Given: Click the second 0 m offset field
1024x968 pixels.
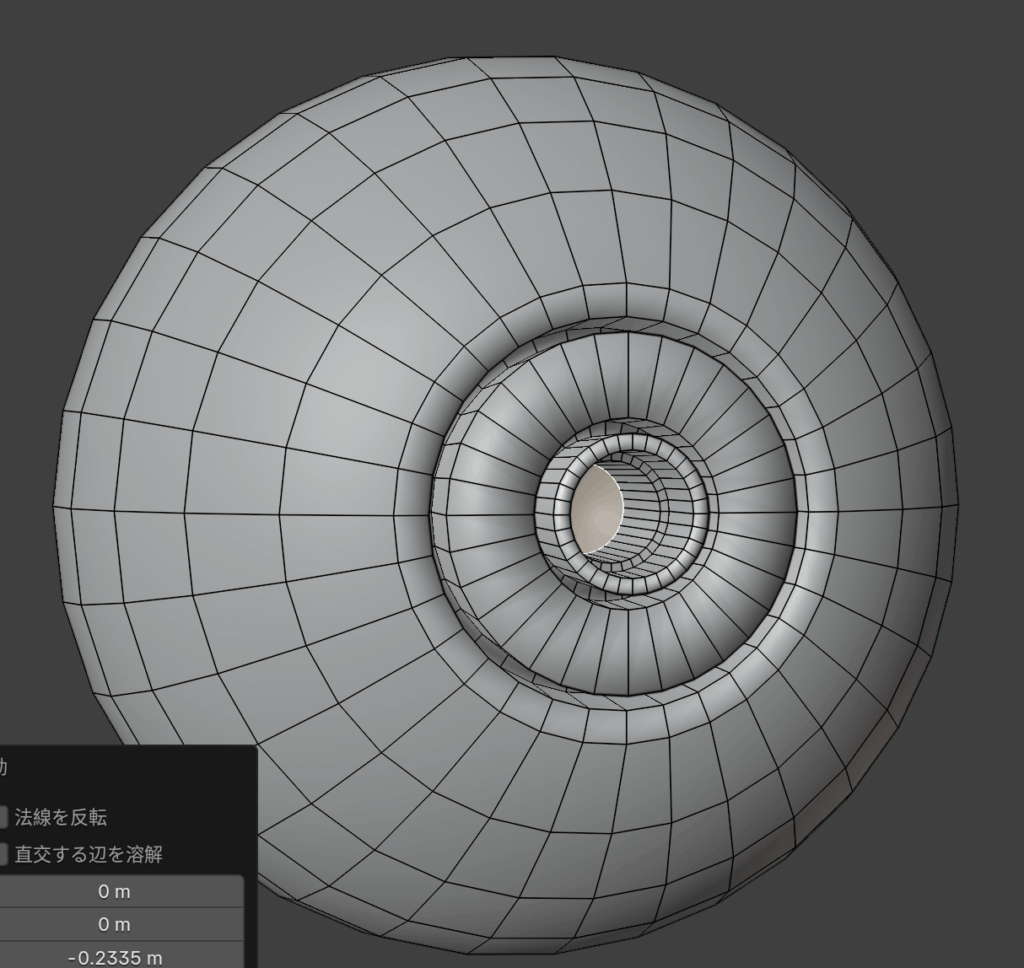Looking at the screenshot, I should coord(121,924).
